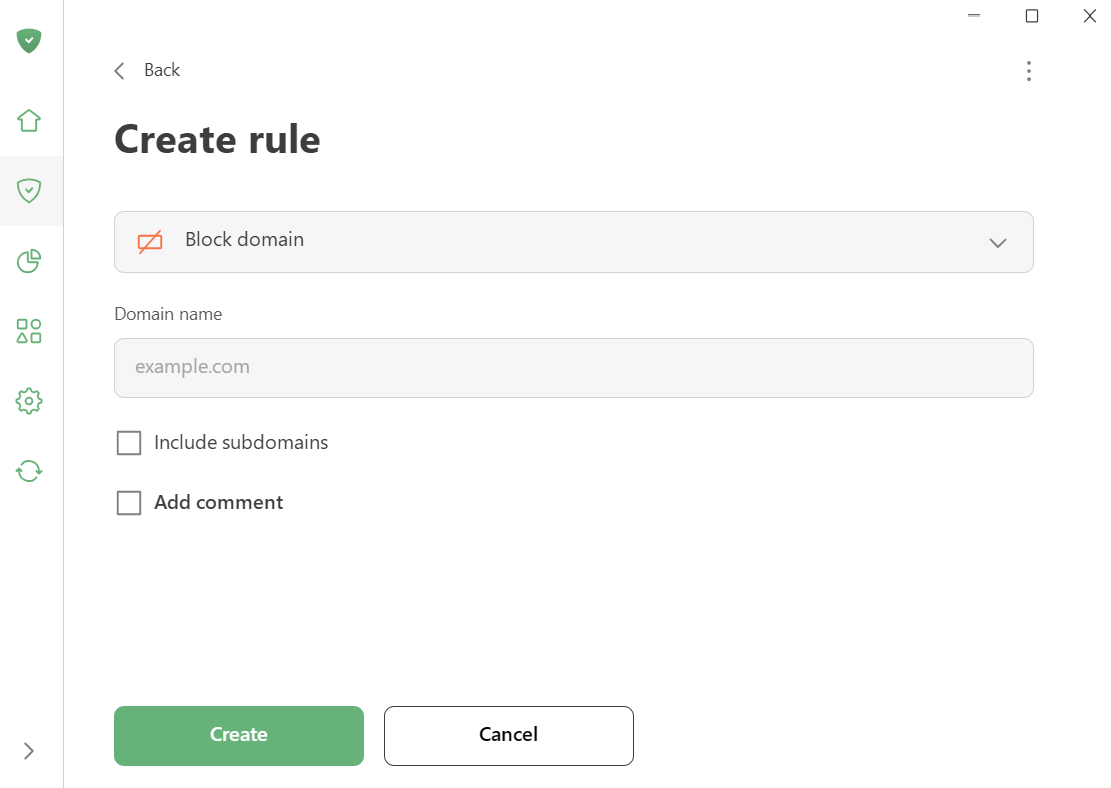Click the dropdown chevron on the rule selector

click(x=997, y=241)
